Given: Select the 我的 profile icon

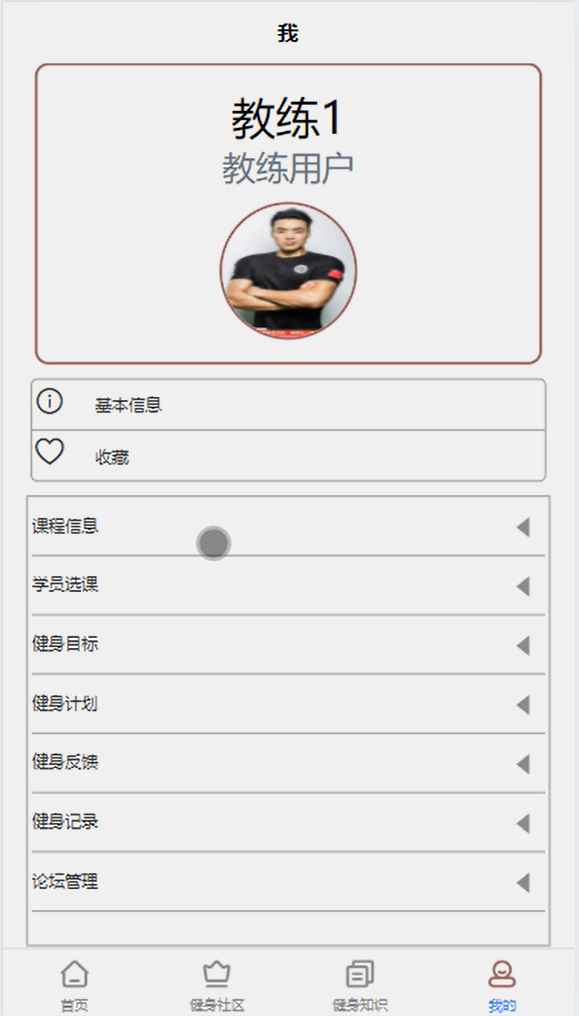Looking at the screenshot, I should coord(502,973).
